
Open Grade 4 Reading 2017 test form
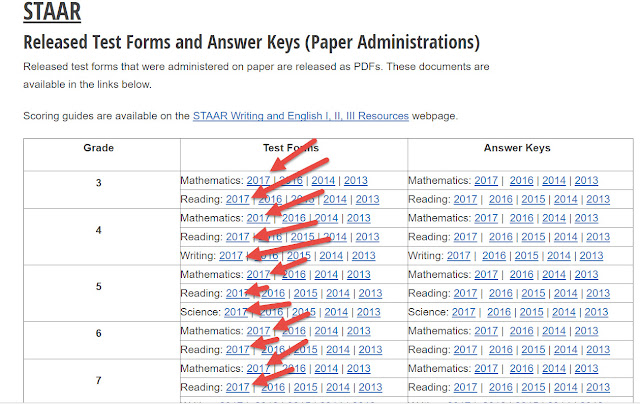pyautogui.click(x=238, y=237)
